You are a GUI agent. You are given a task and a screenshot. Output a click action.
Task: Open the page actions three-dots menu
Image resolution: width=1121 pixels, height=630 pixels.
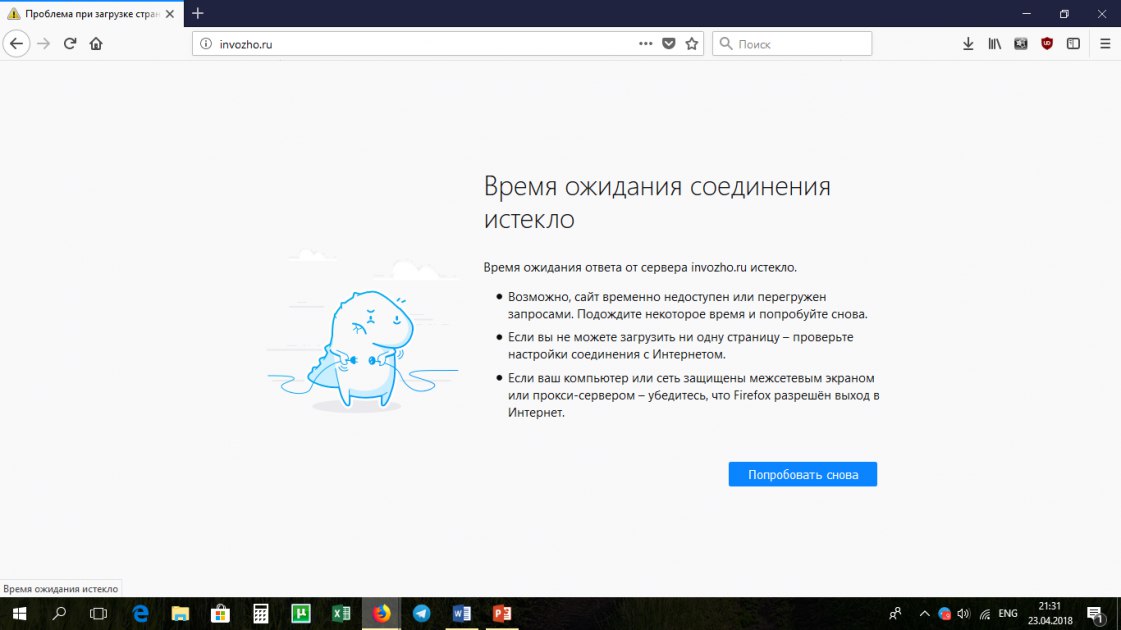646,44
